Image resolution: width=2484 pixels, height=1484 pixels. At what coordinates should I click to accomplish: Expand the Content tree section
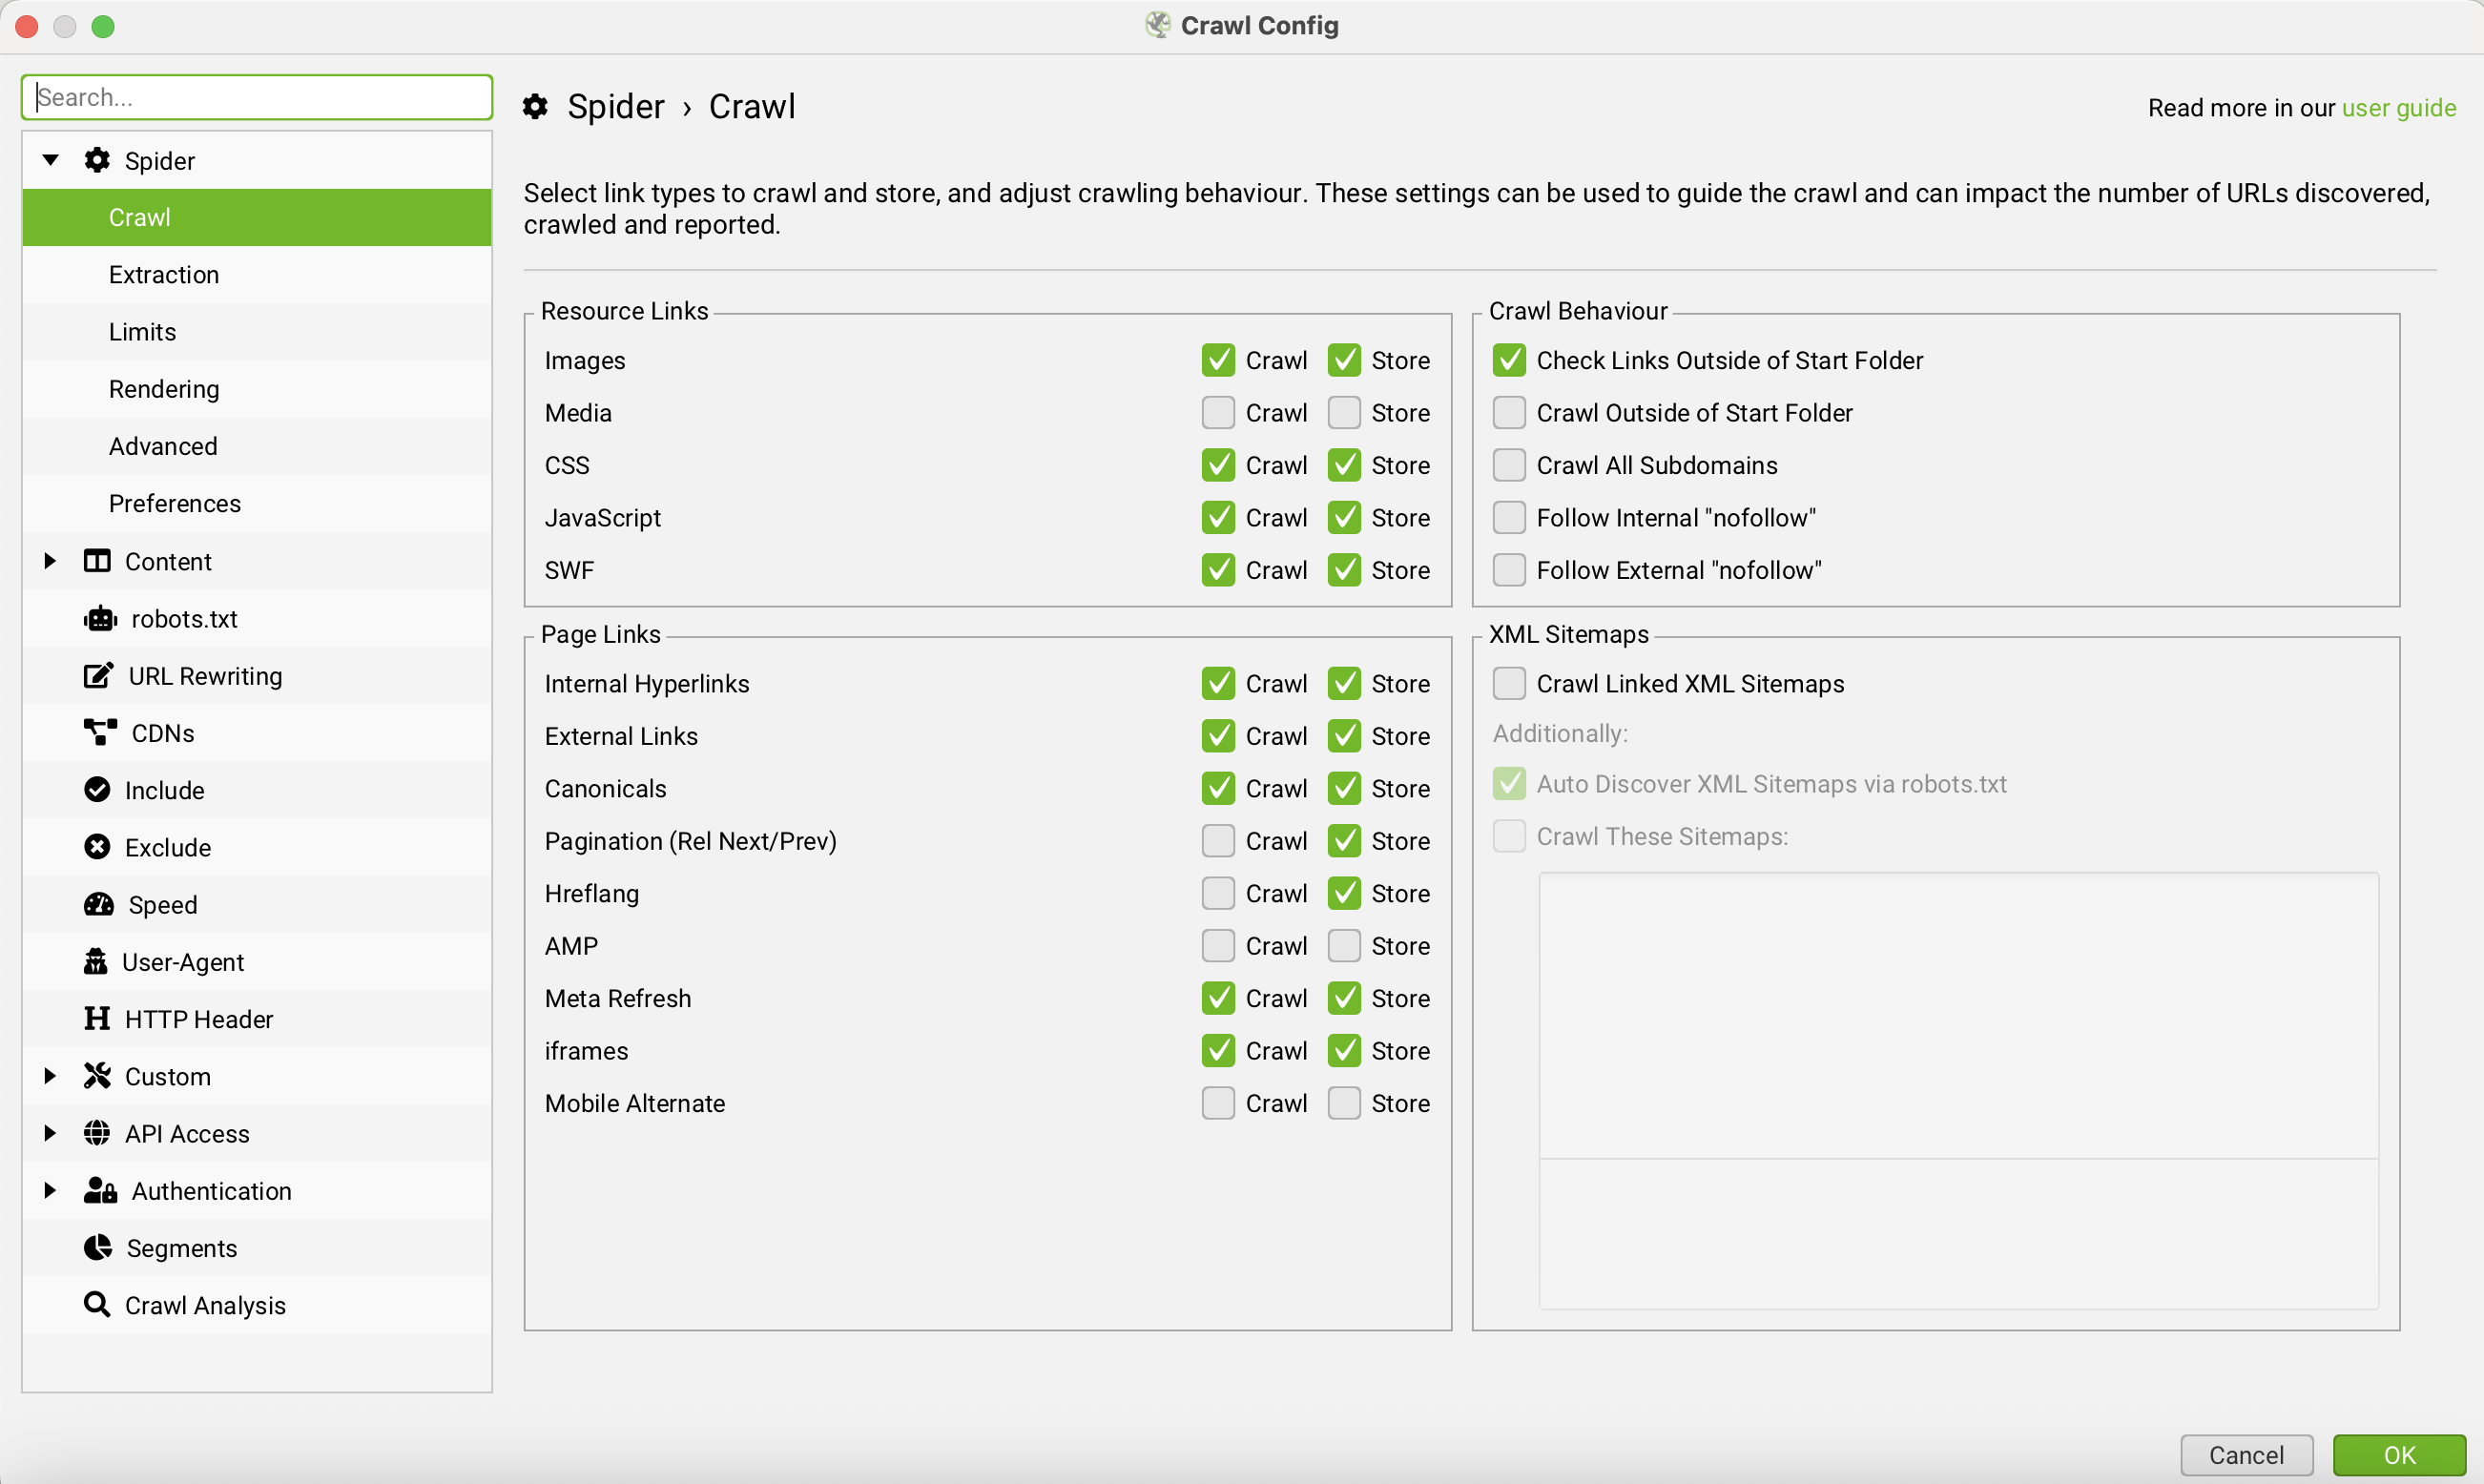click(x=50, y=561)
